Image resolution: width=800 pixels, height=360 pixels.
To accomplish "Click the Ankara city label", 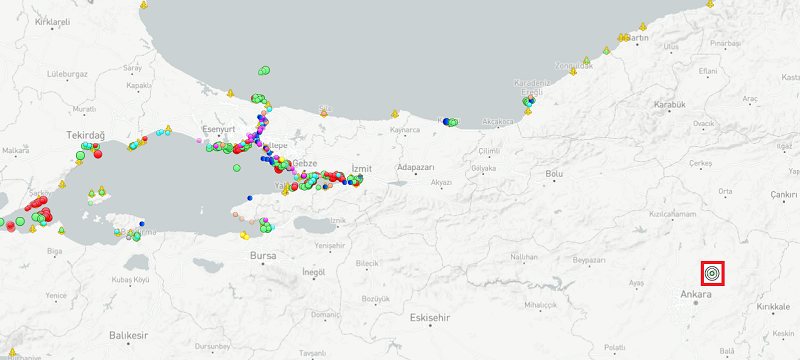I will coord(695,294).
